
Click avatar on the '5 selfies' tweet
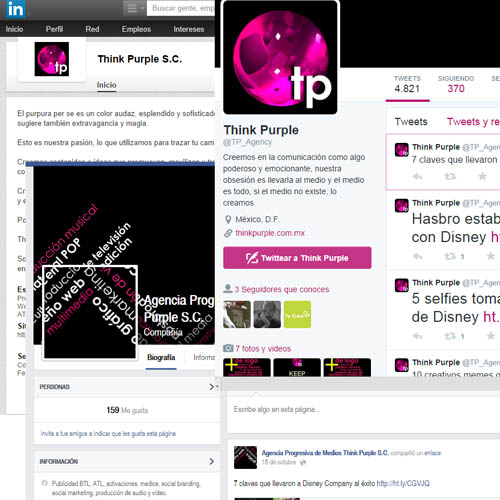coord(402,285)
